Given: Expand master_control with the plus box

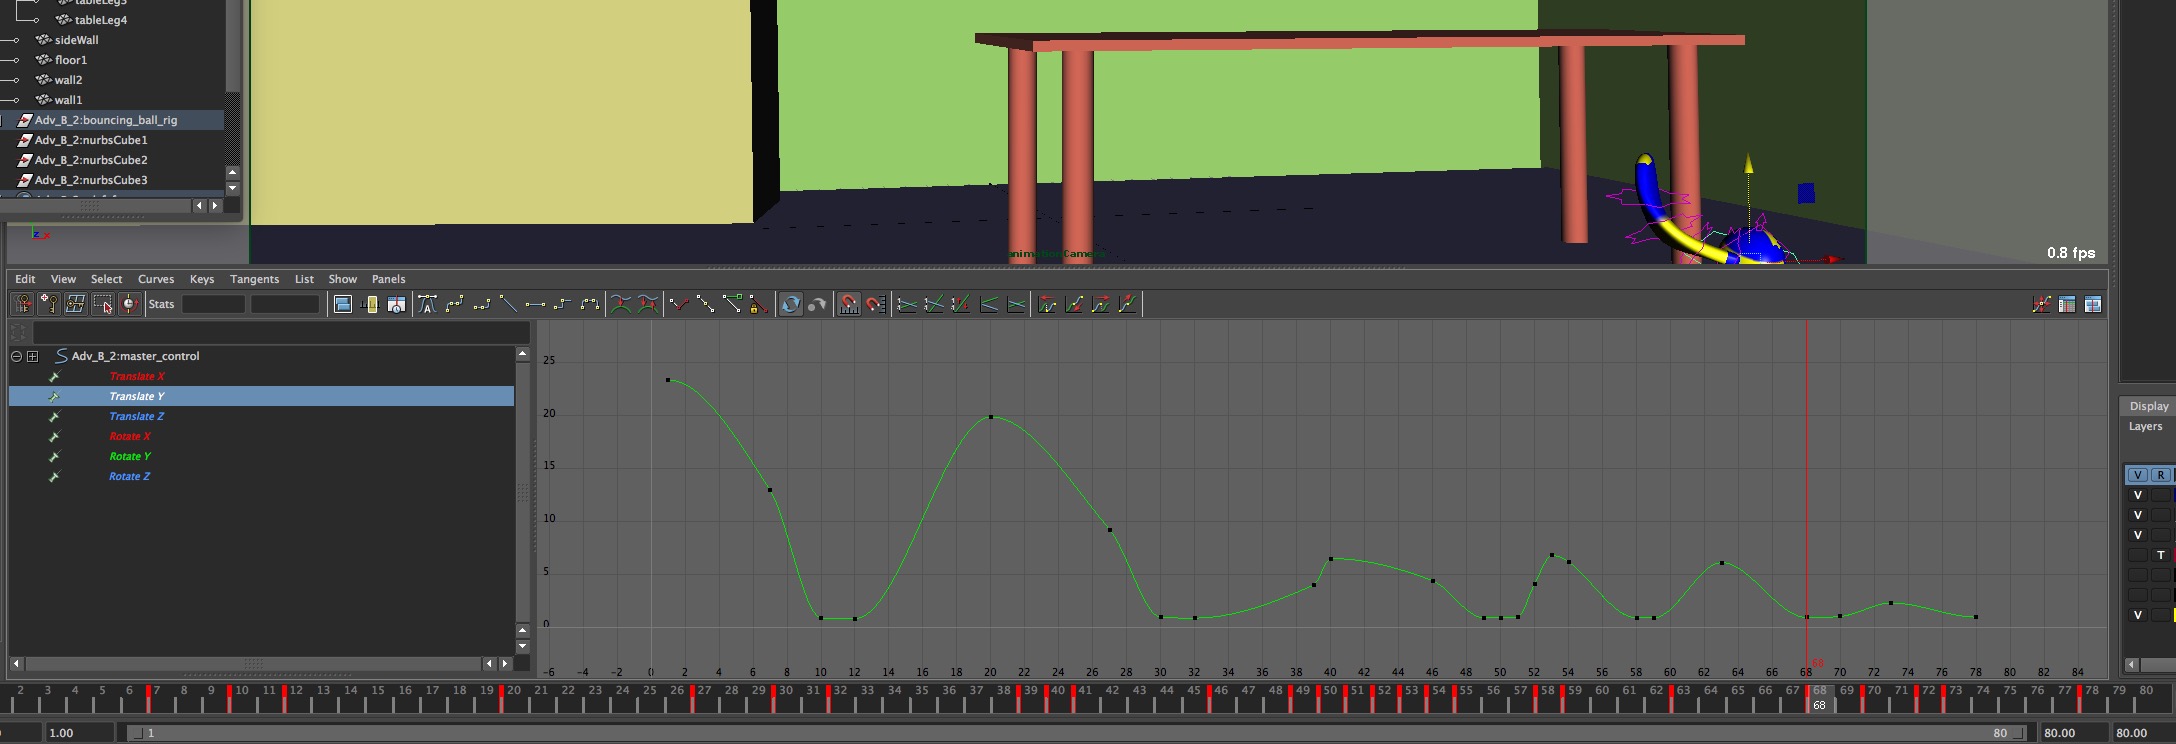Looking at the screenshot, I should (x=32, y=356).
